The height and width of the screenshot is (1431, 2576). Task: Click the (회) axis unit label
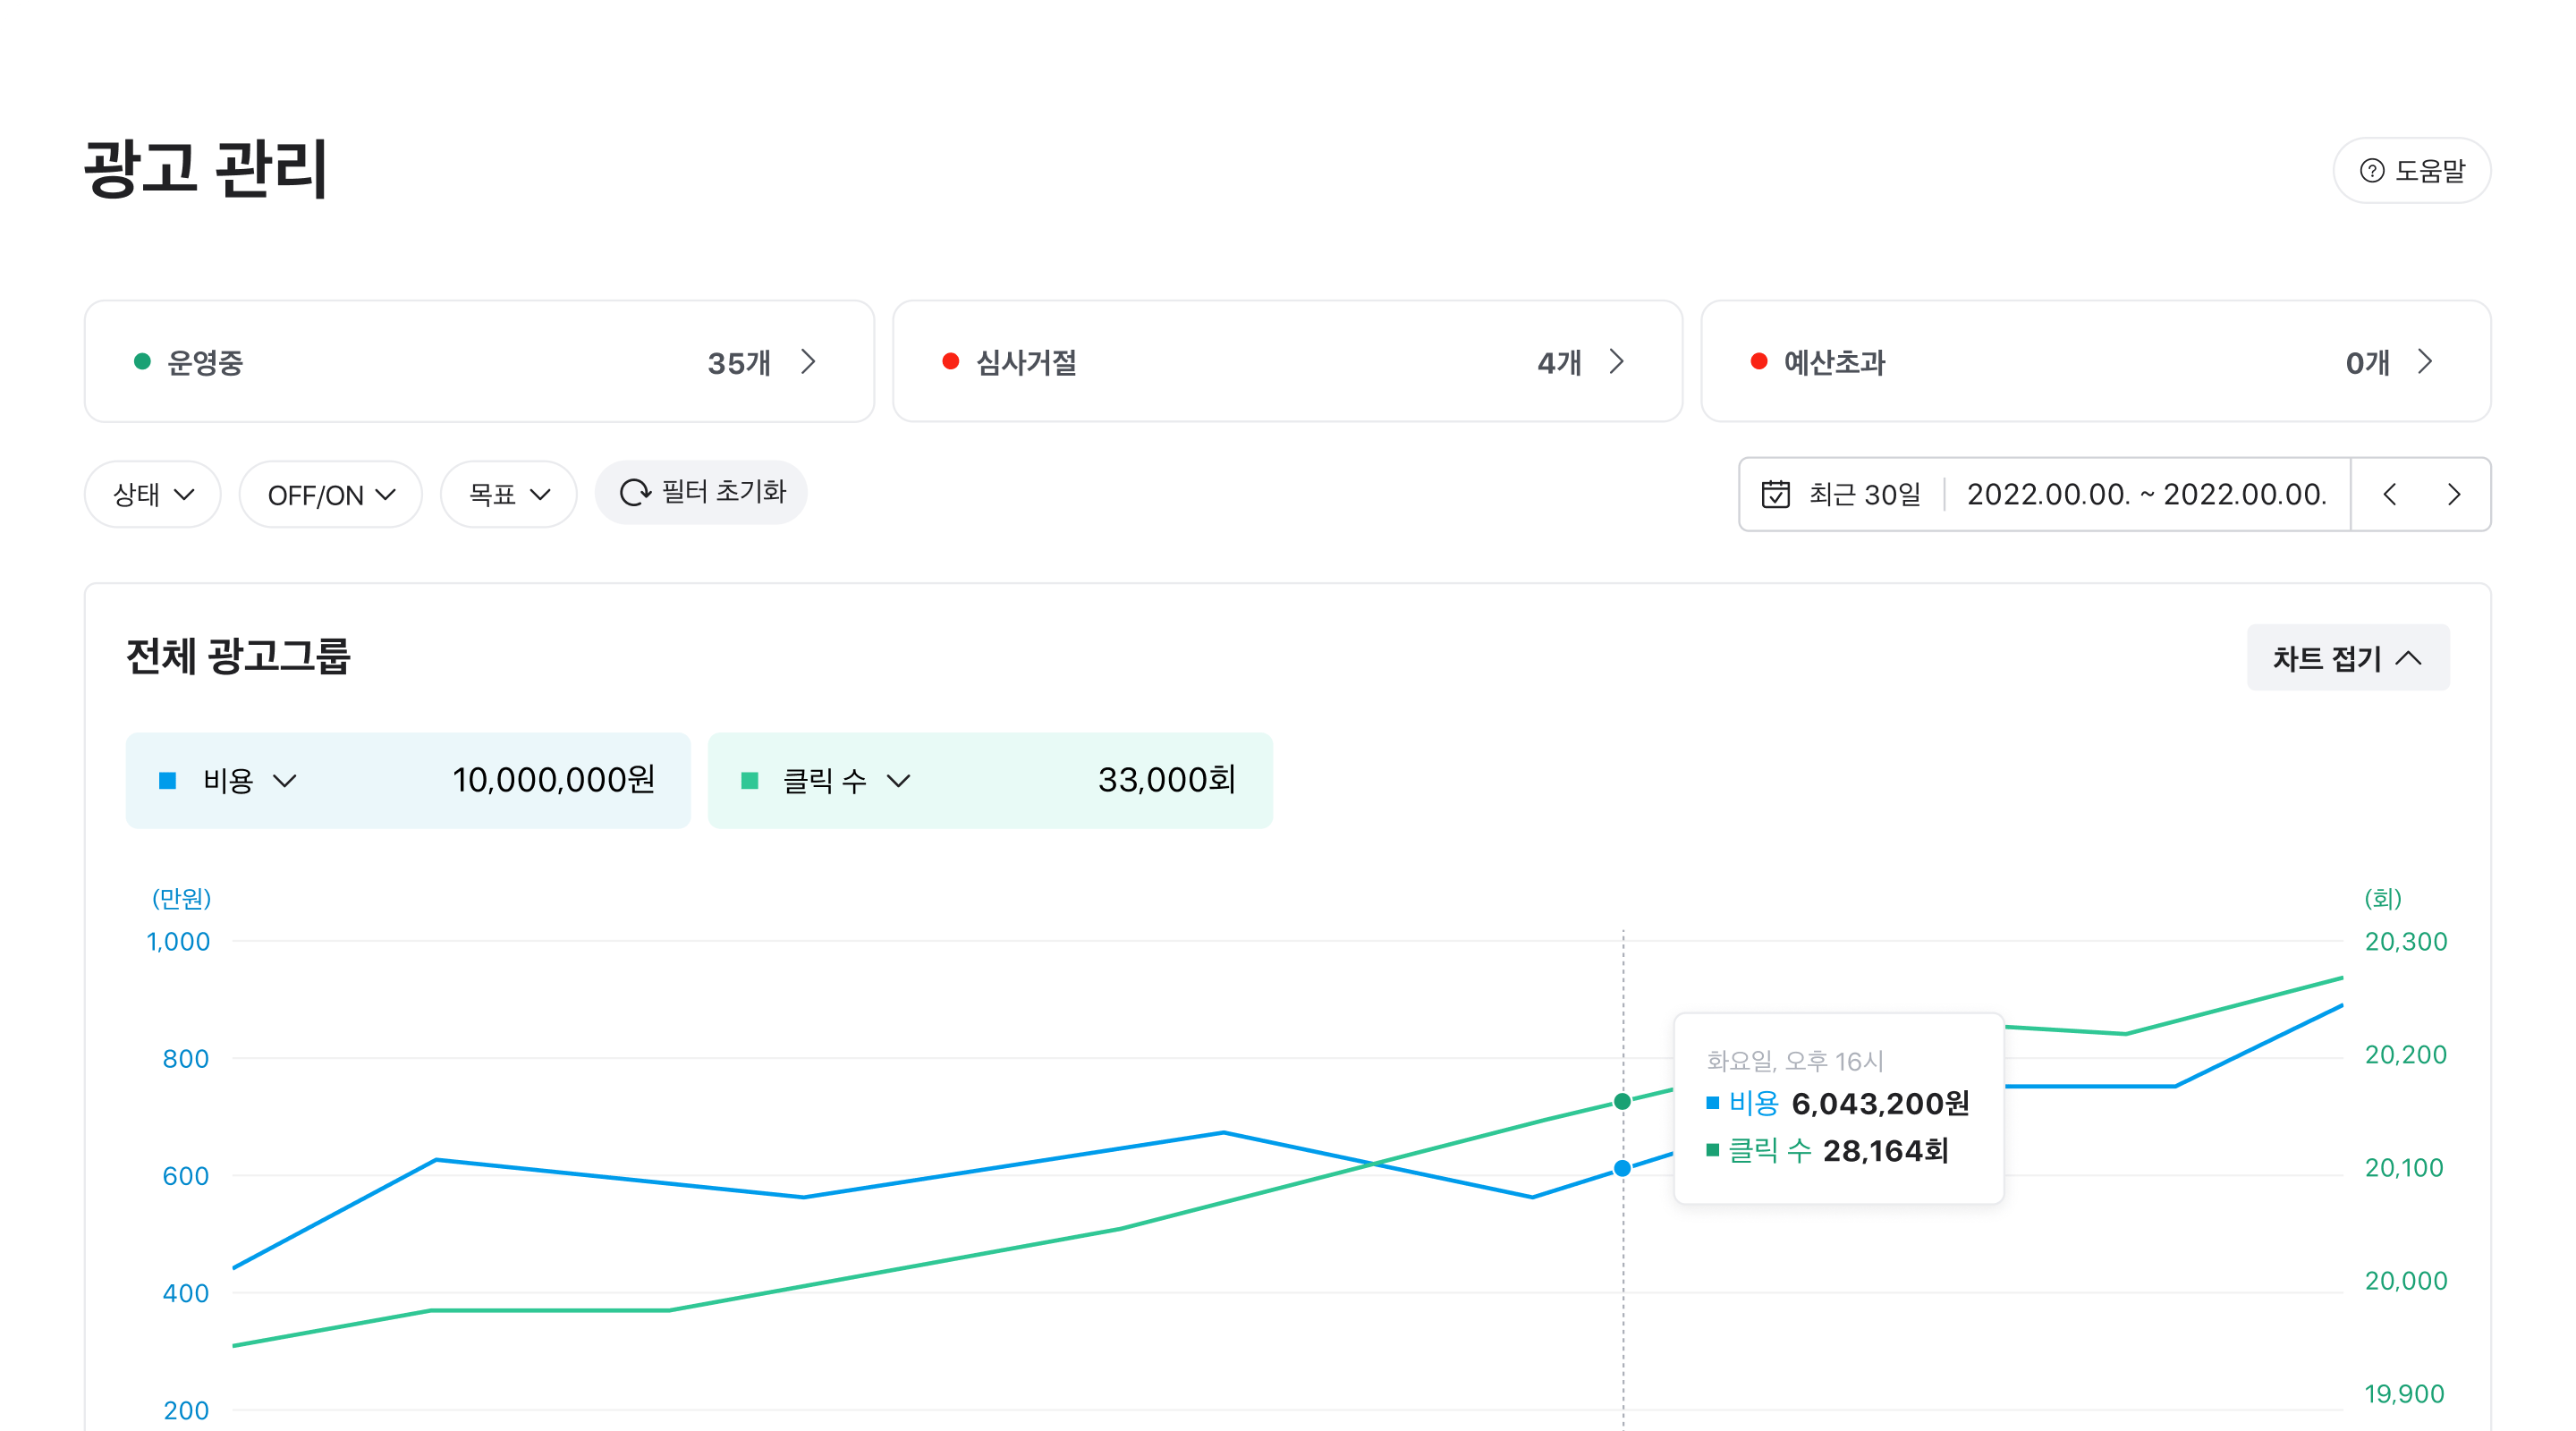2383,898
